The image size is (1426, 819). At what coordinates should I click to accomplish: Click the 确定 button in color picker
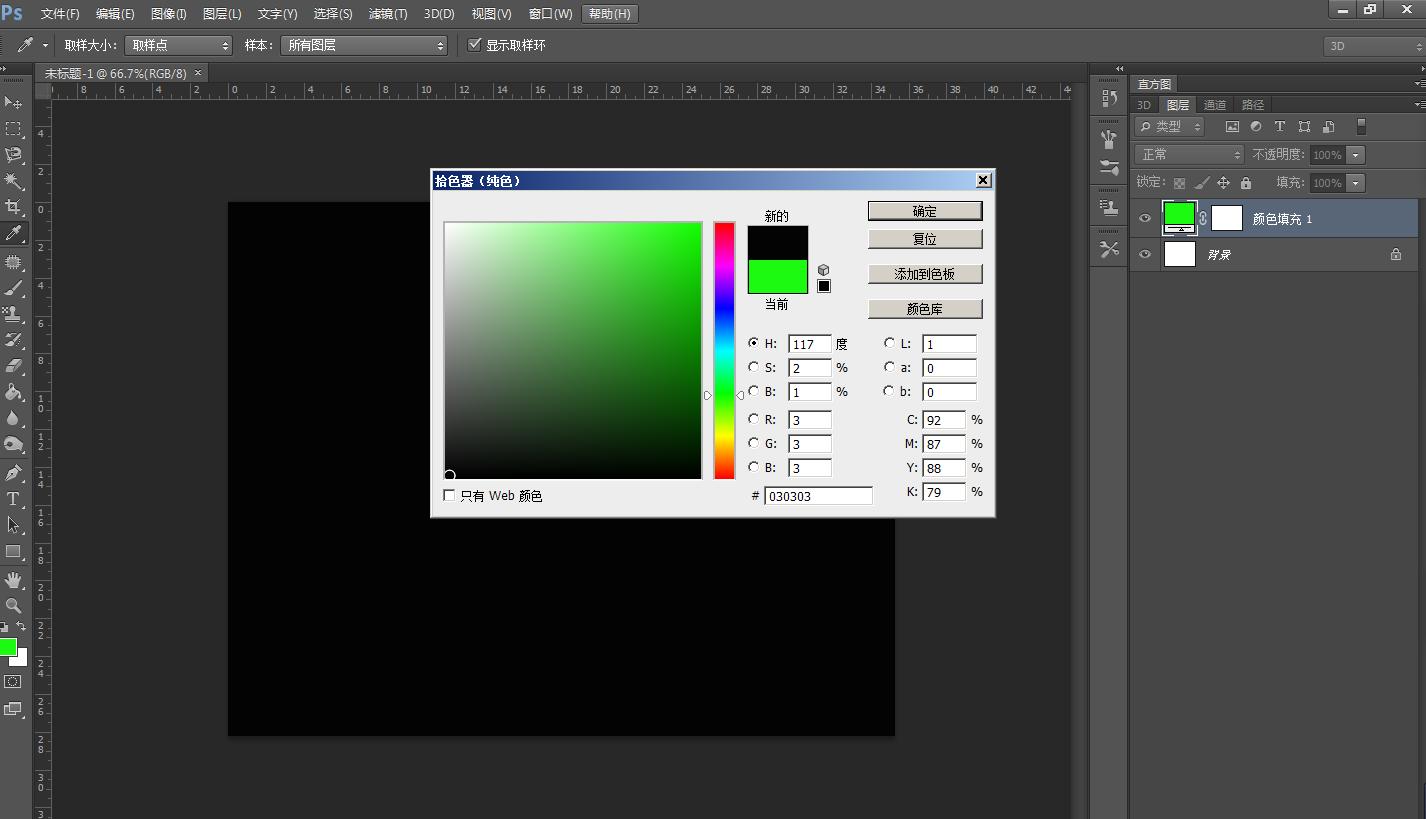pos(925,211)
